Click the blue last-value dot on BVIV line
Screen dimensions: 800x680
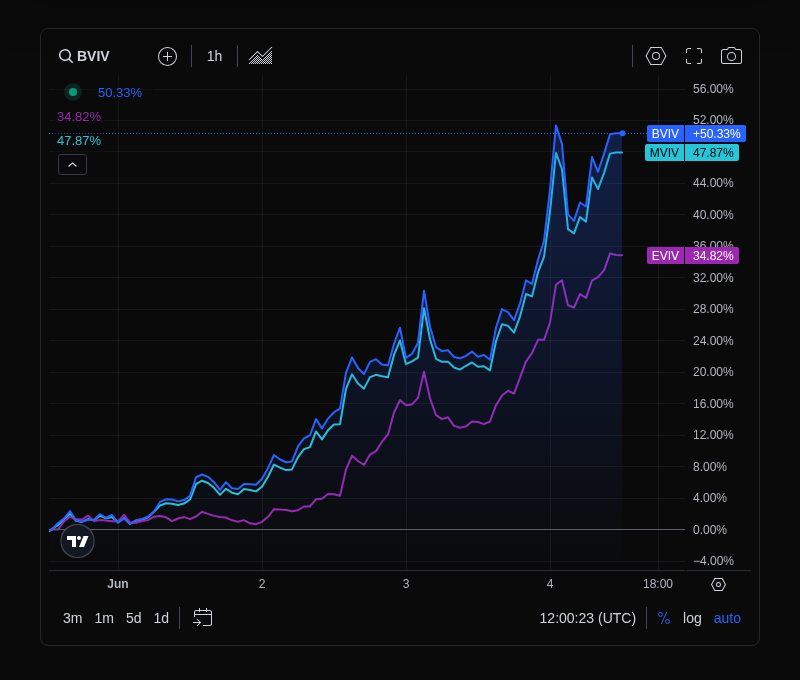tap(622, 133)
